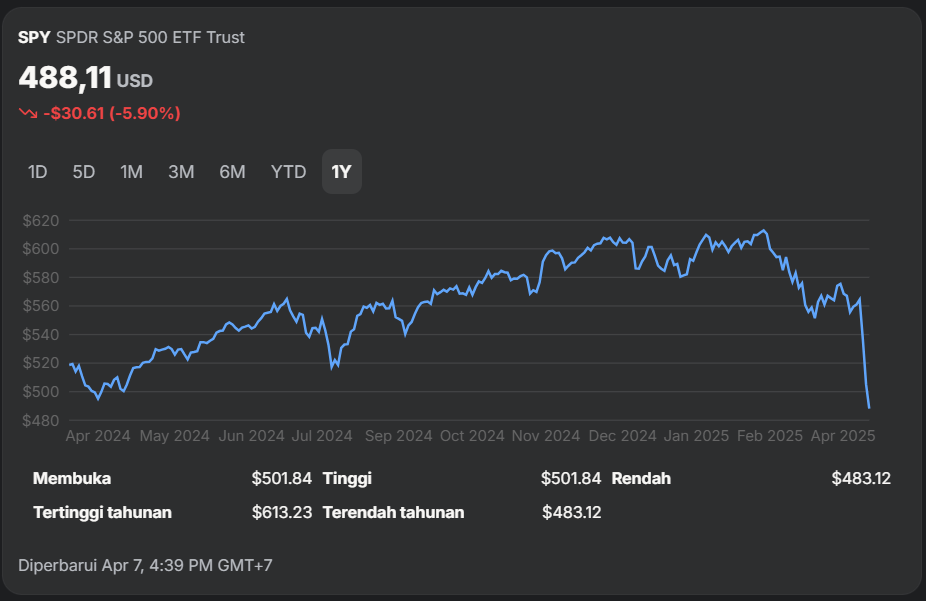This screenshot has width=926, height=601.
Task: Click the Terendah tahunan label
Action: (393, 512)
